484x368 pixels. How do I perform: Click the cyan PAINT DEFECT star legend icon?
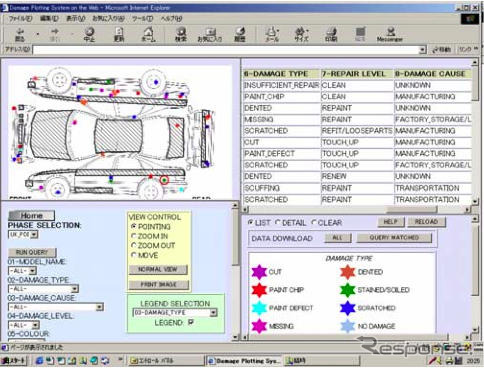point(259,308)
